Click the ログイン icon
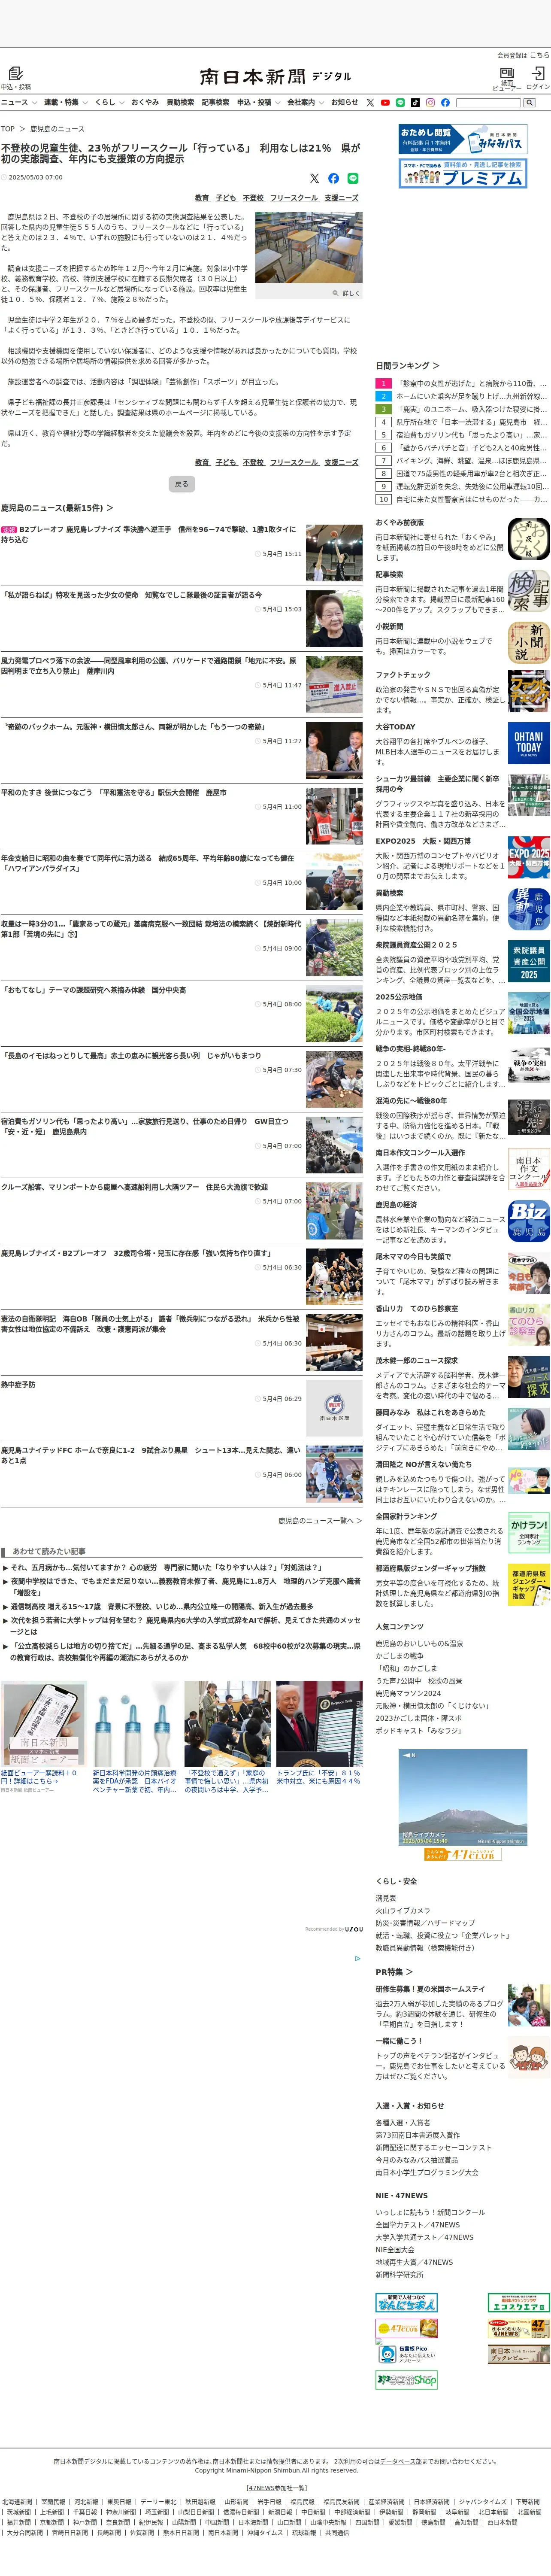The width and height of the screenshot is (551, 2576). click(538, 73)
